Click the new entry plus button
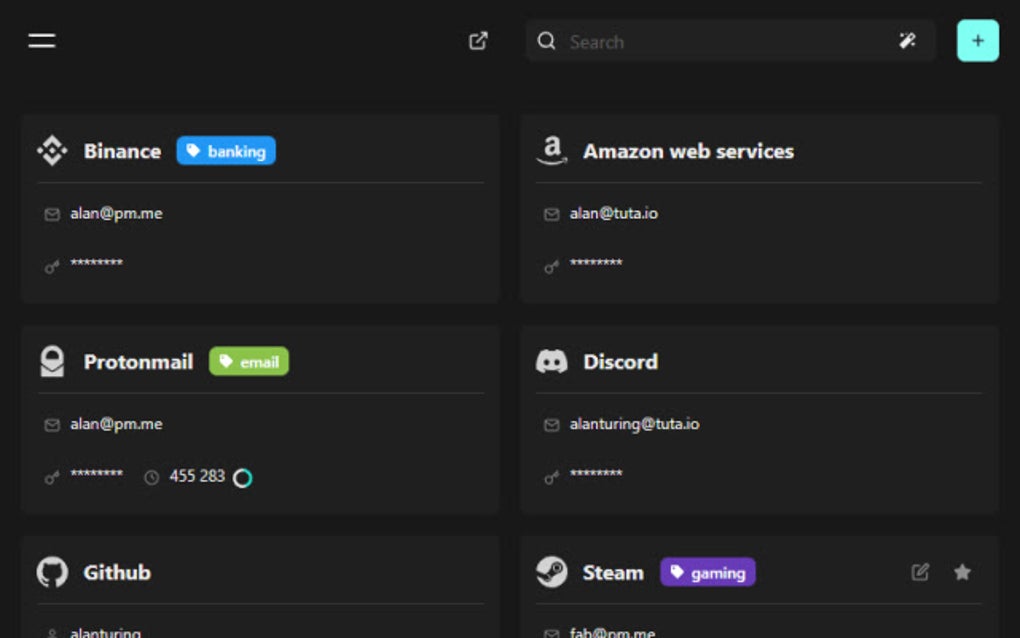The image size is (1020, 638). [977, 40]
